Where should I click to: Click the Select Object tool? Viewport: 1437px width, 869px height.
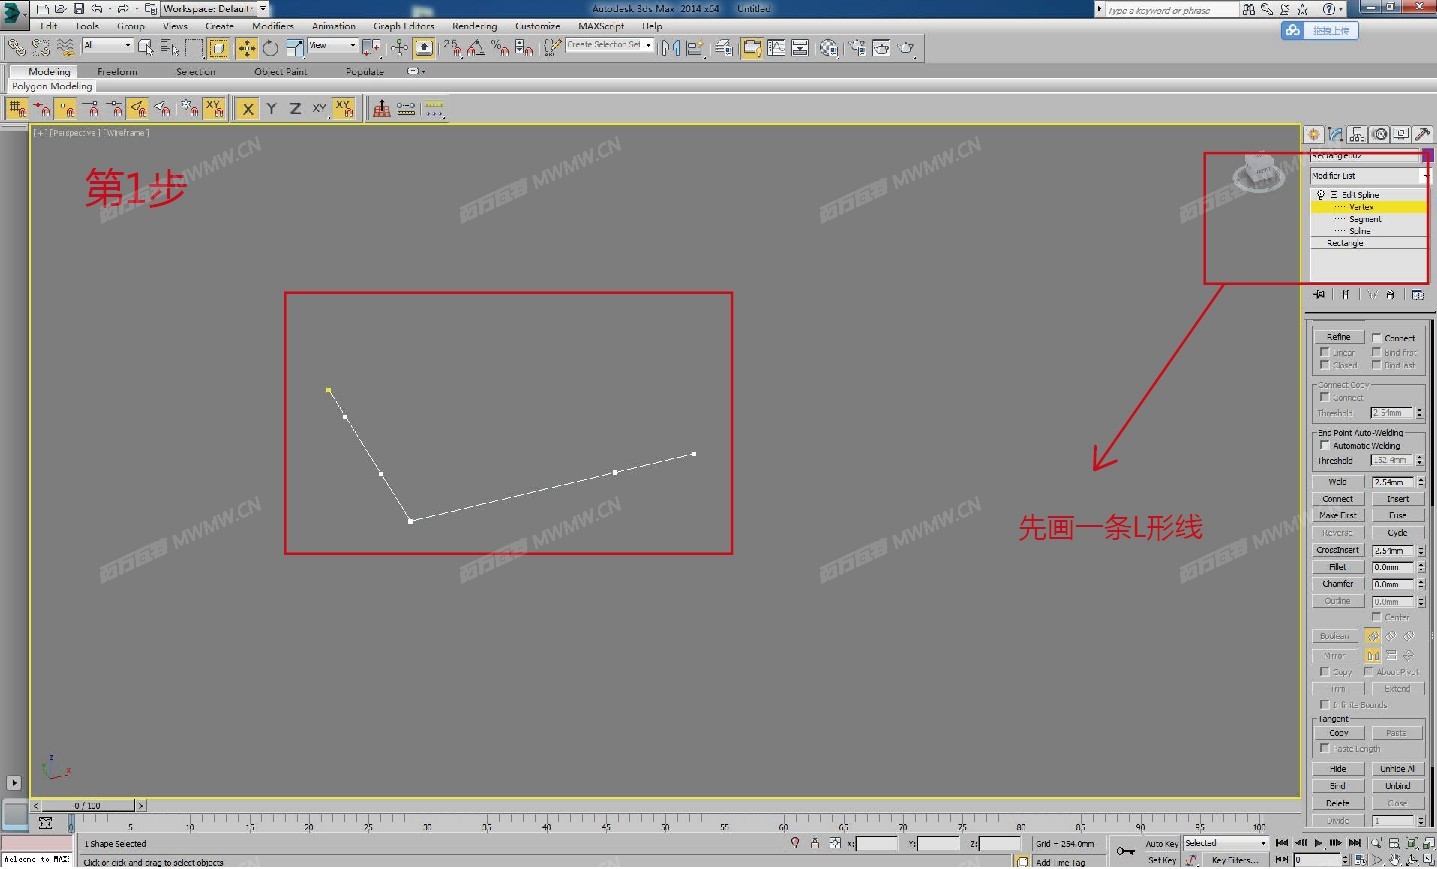146,48
